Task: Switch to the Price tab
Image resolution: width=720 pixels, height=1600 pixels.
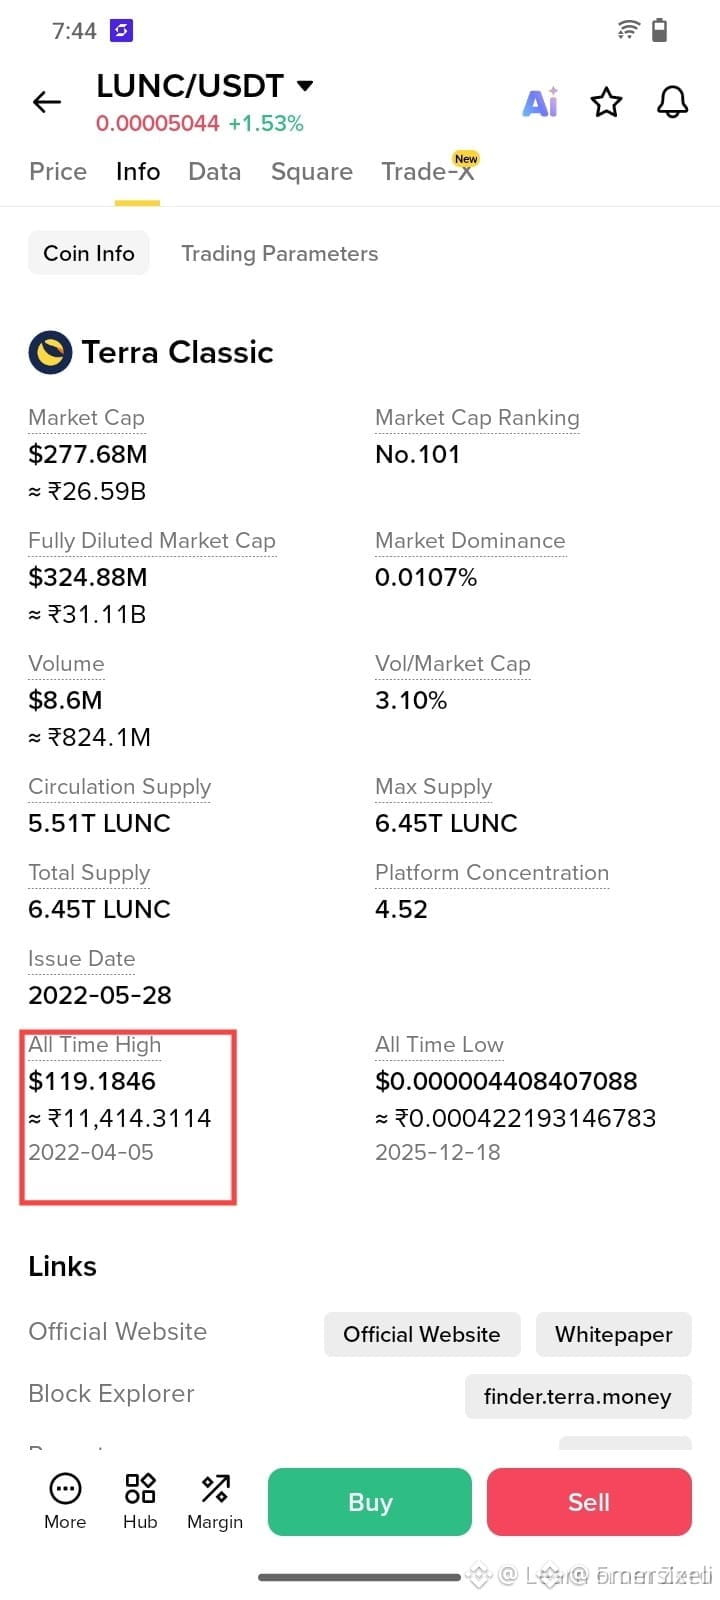Action: (x=58, y=172)
